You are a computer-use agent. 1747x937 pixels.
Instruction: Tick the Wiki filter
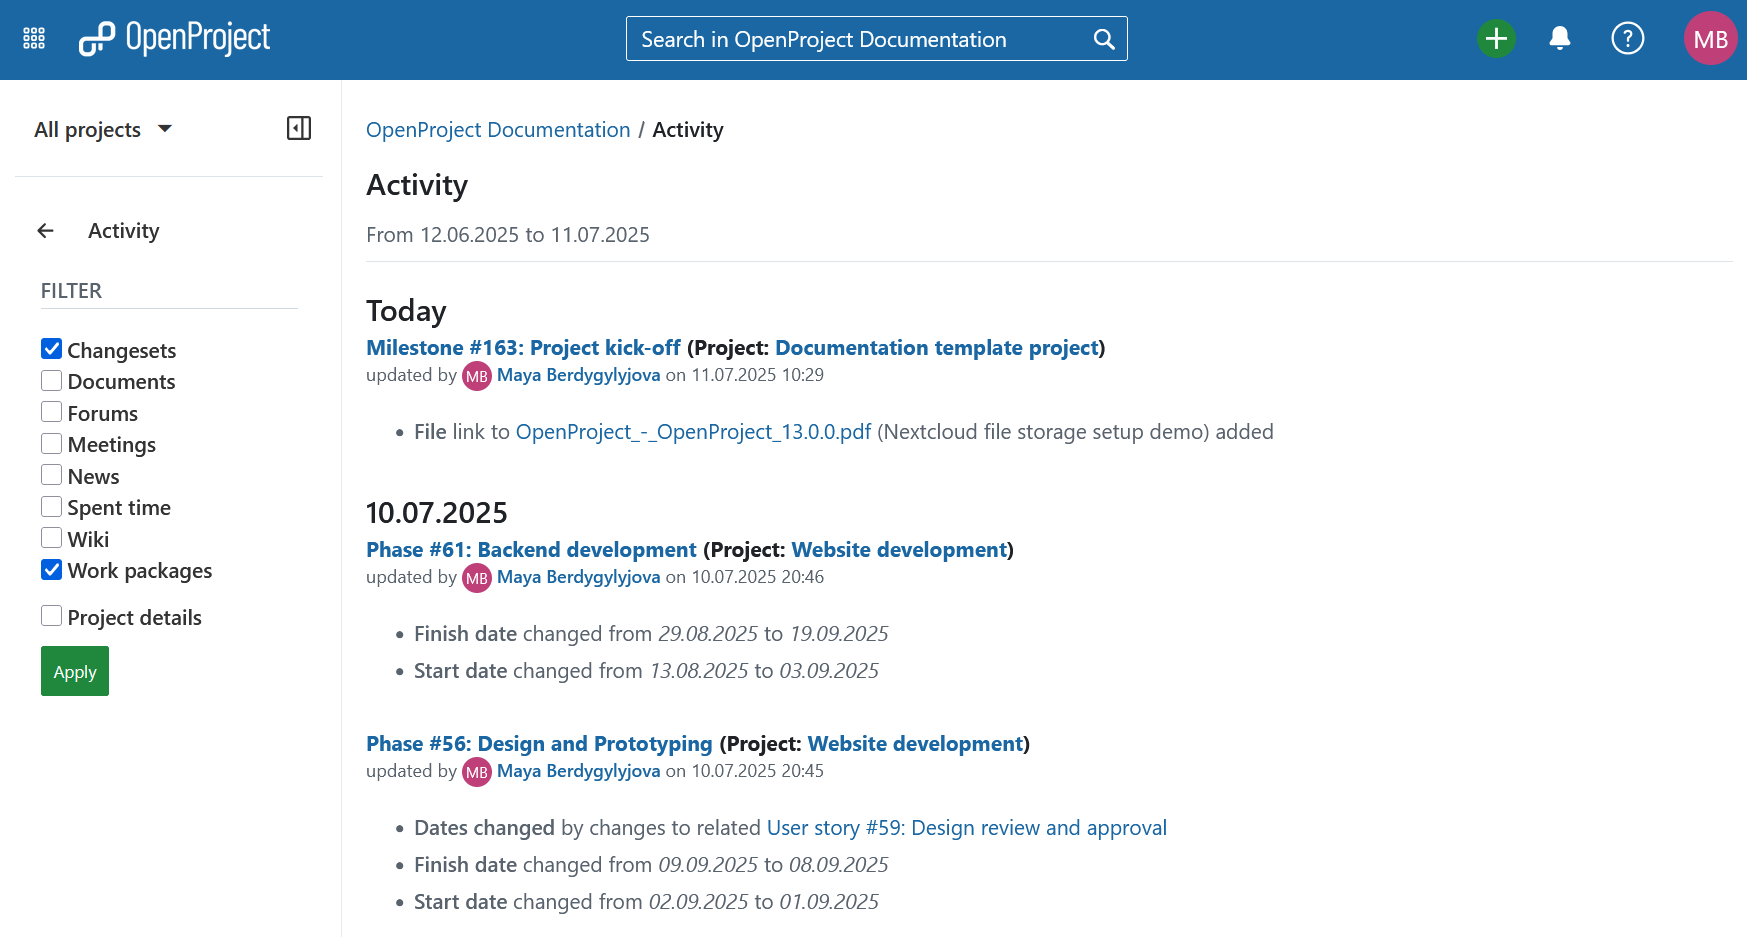[52, 538]
